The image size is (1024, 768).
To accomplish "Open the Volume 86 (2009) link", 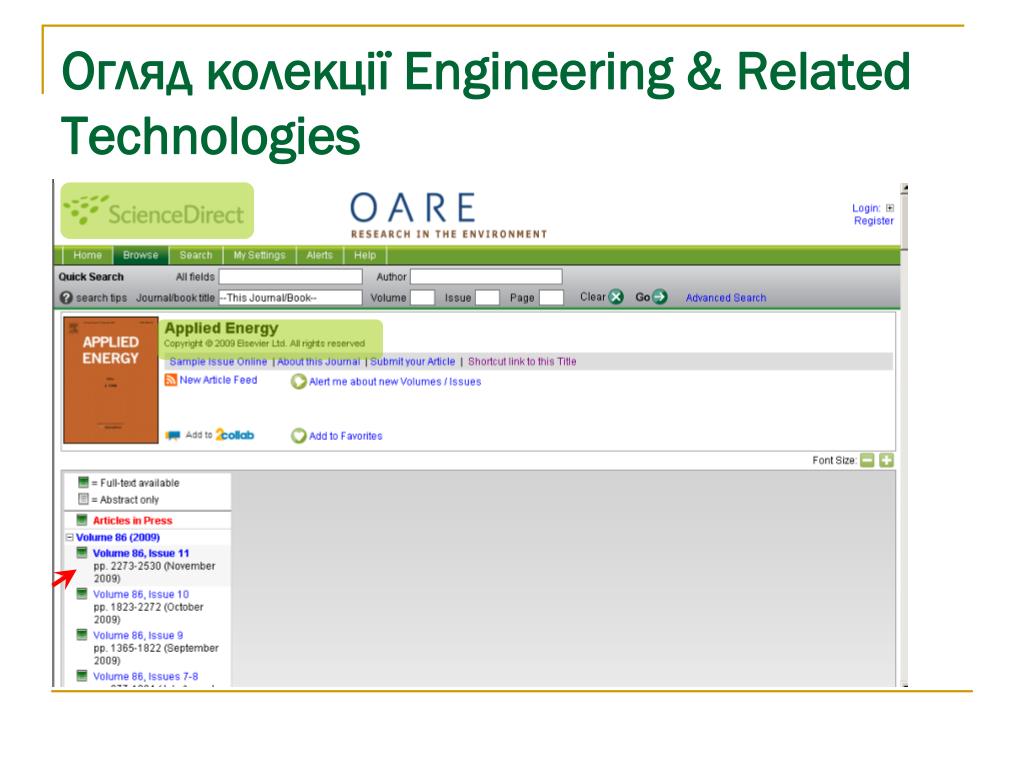I will (x=118, y=537).
